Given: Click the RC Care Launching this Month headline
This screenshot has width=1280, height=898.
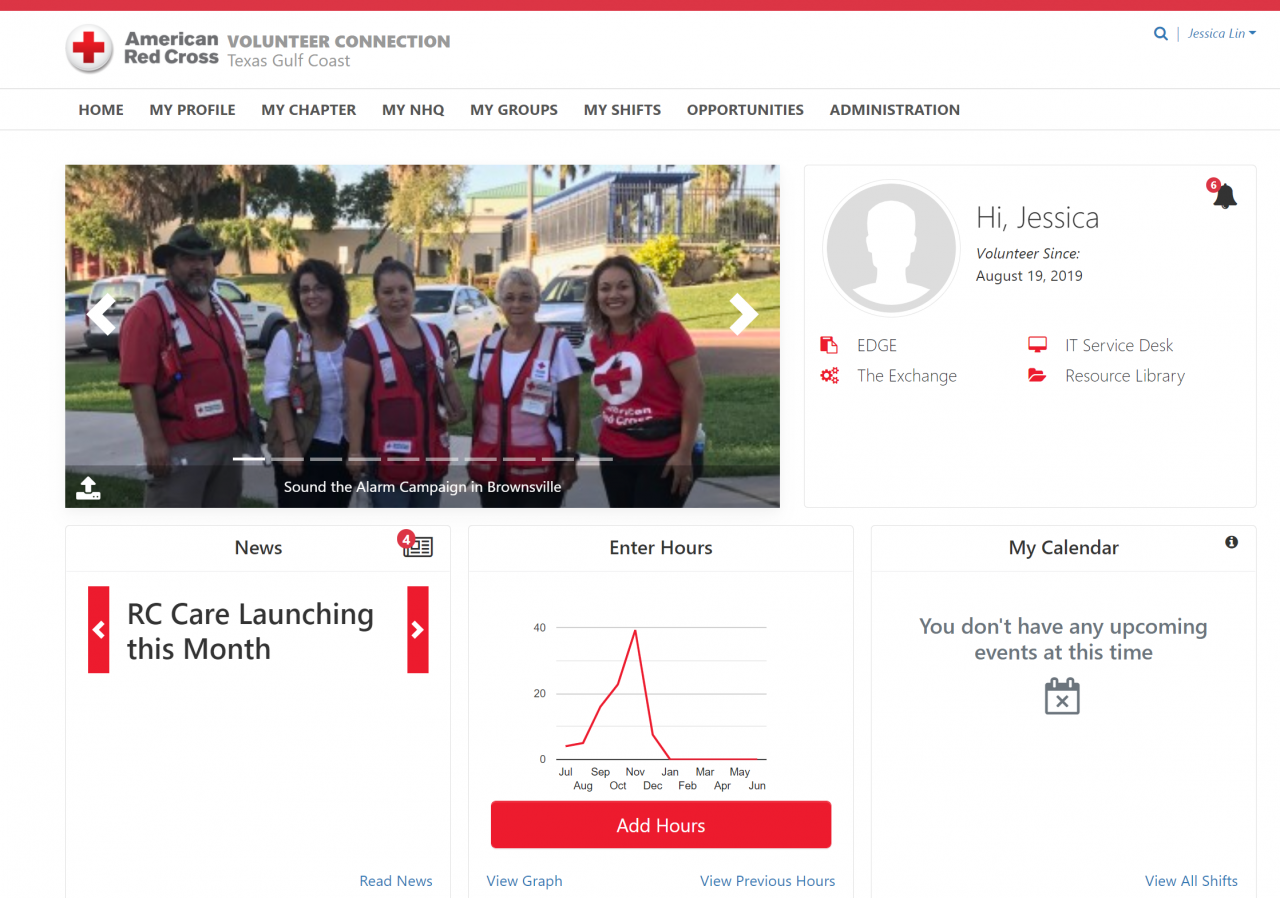Looking at the screenshot, I should click(250, 631).
